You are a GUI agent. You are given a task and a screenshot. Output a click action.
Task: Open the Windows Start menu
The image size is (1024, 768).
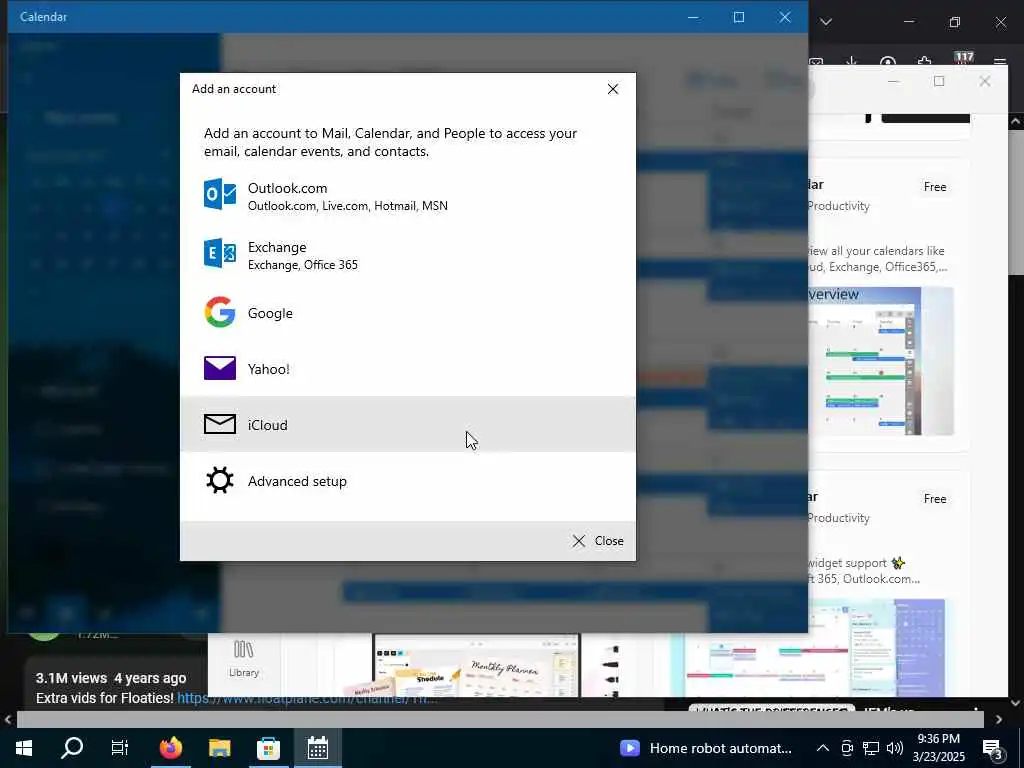point(24,748)
